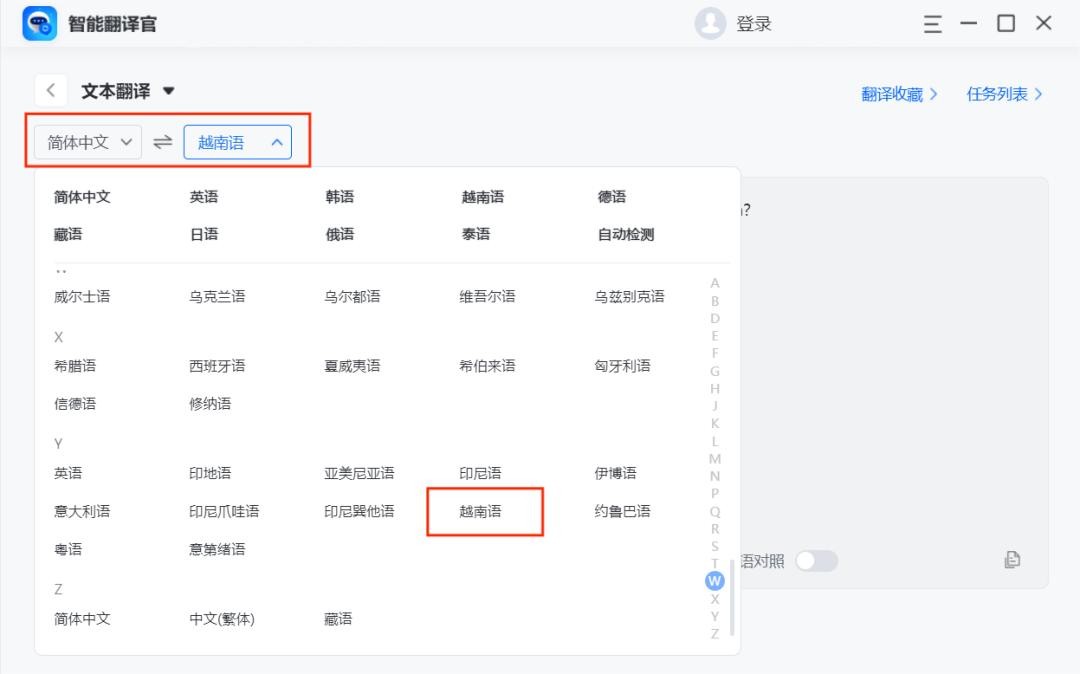This screenshot has width=1080, height=674.
Task: Jump to letter X in alphabet index
Action: click(715, 599)
